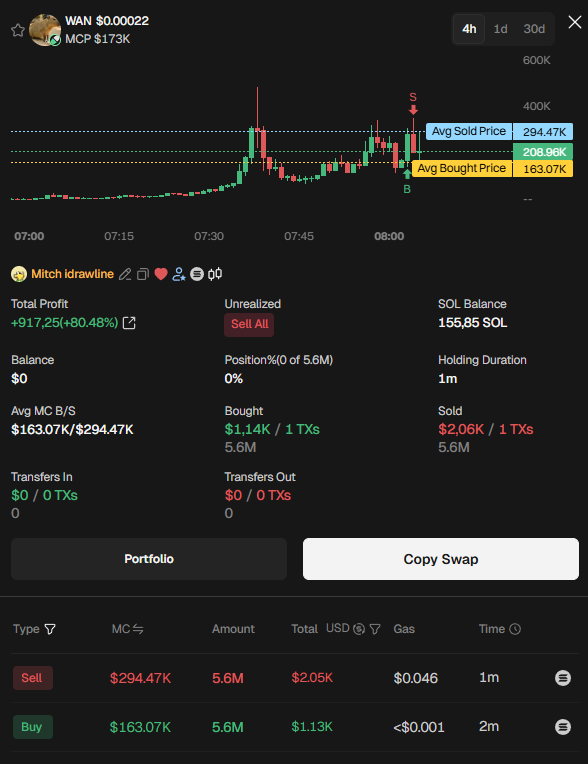Open the Portfolio button

(x=149, y=559)
